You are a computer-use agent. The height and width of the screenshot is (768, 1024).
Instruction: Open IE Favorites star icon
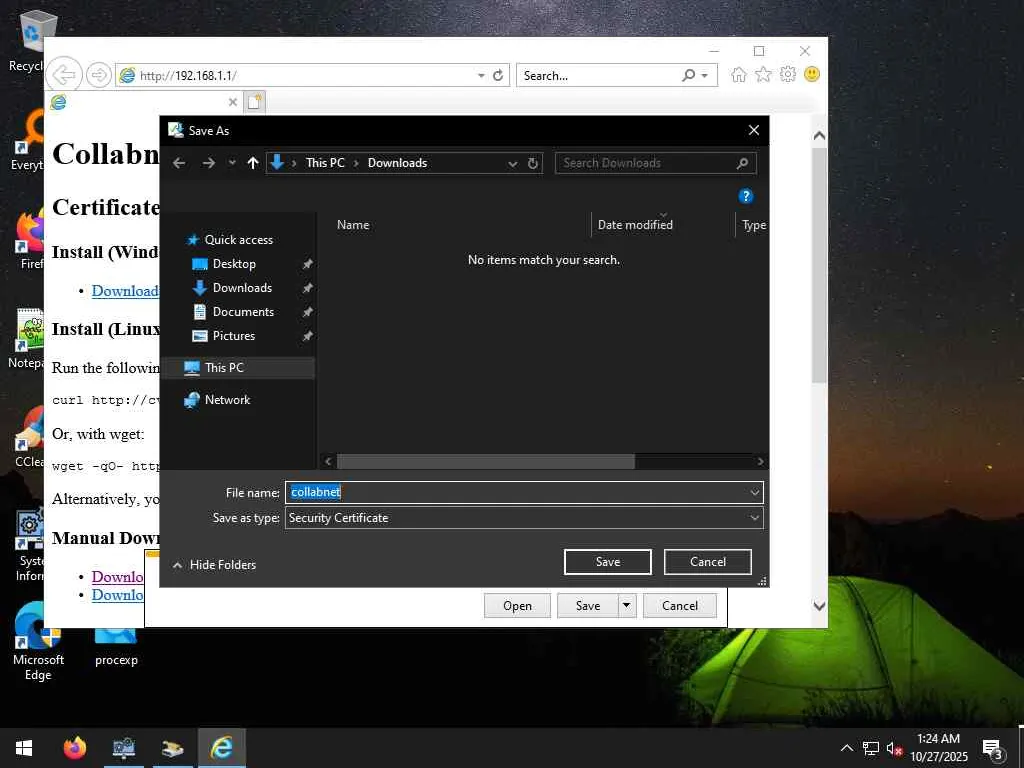[x=763, y=74]
